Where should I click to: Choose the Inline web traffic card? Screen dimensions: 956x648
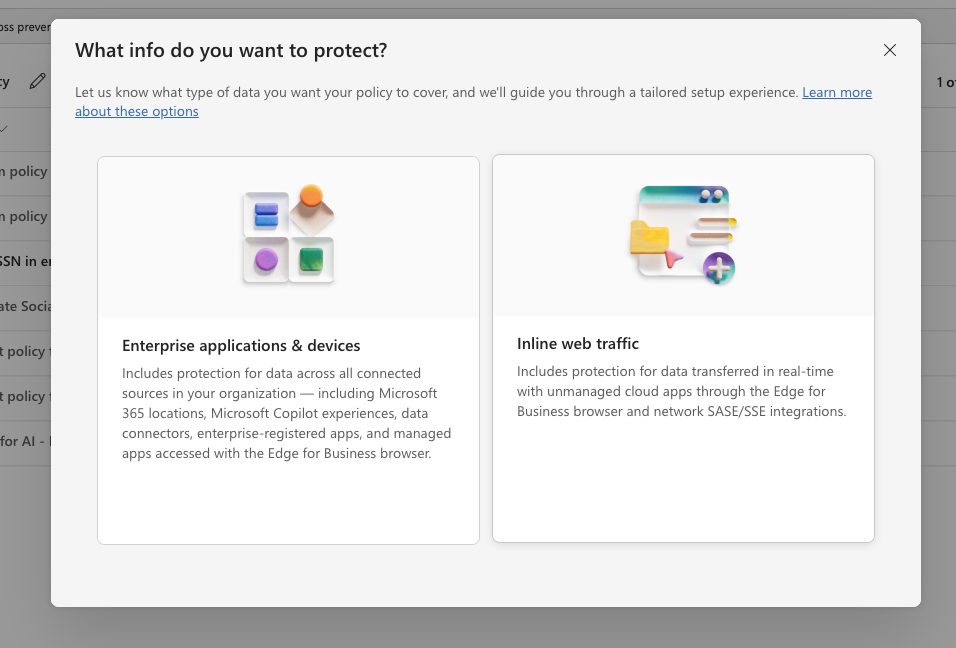click(683, 348)
